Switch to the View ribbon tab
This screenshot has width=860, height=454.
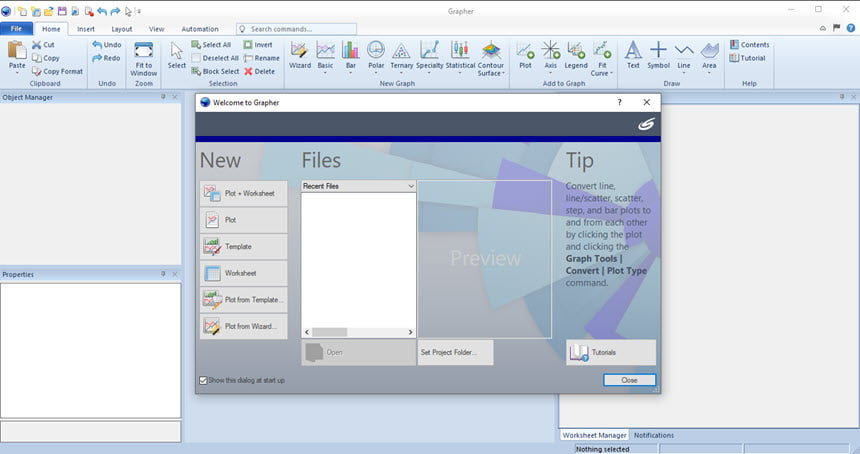(156, 29)
